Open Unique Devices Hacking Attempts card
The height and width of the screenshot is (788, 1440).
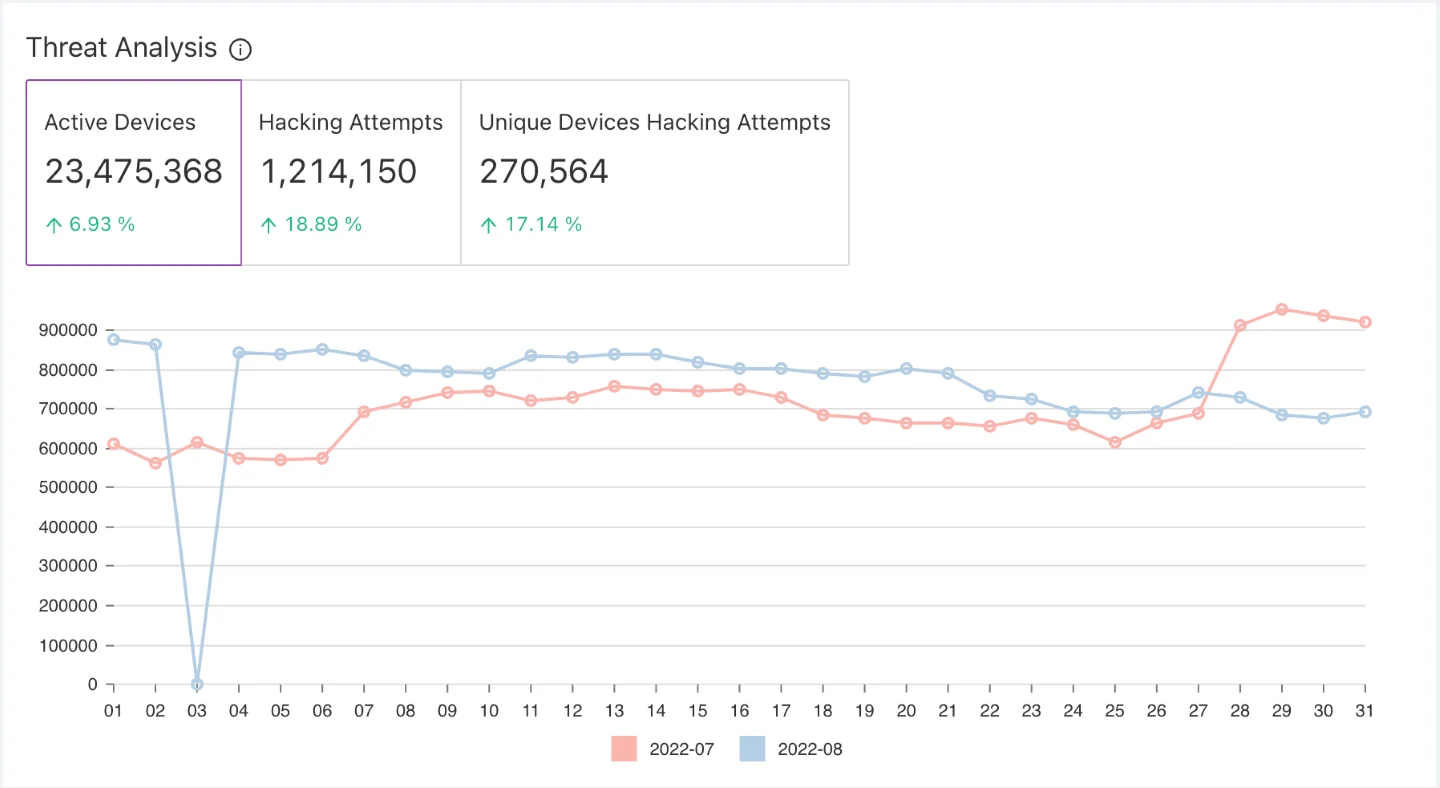pos(655,172)
